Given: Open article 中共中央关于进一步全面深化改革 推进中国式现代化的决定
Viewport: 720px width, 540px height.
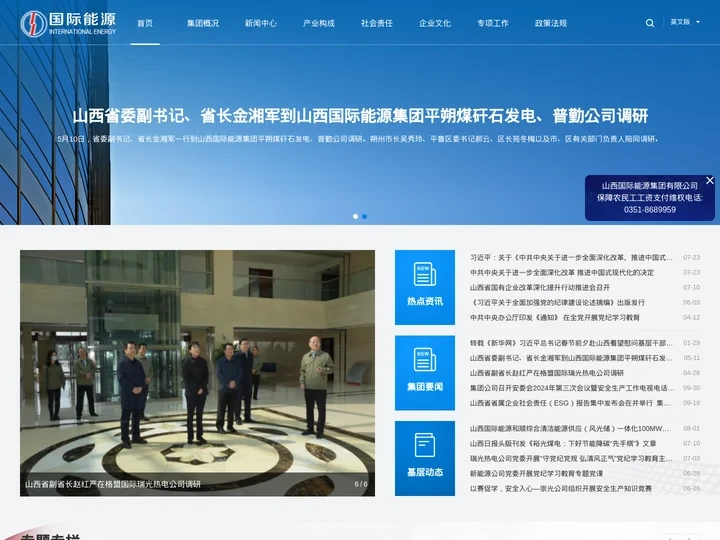Looking at the screenshot, I should (562, 272).
